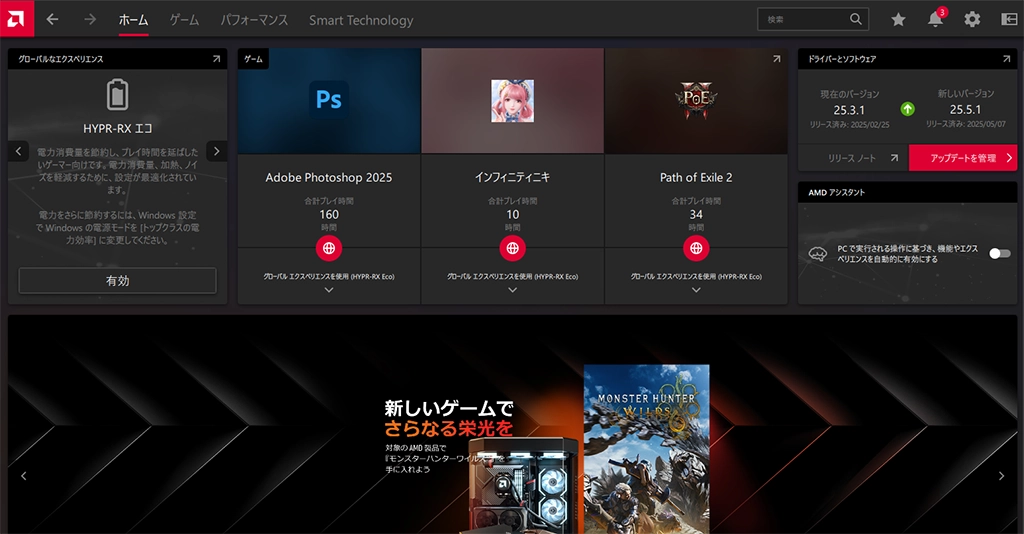1024x534 pixels.
Task: Toggle the sidebar panel icon
Action: click(1009, 20)
